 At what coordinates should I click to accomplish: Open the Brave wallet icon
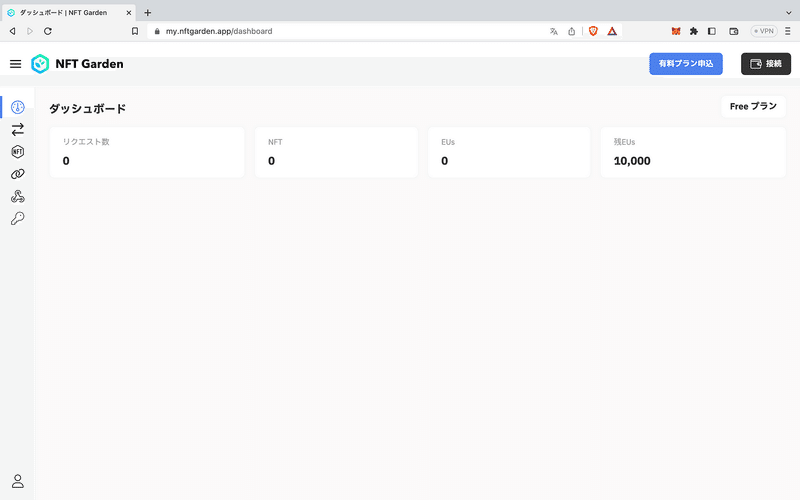point(734,31)
